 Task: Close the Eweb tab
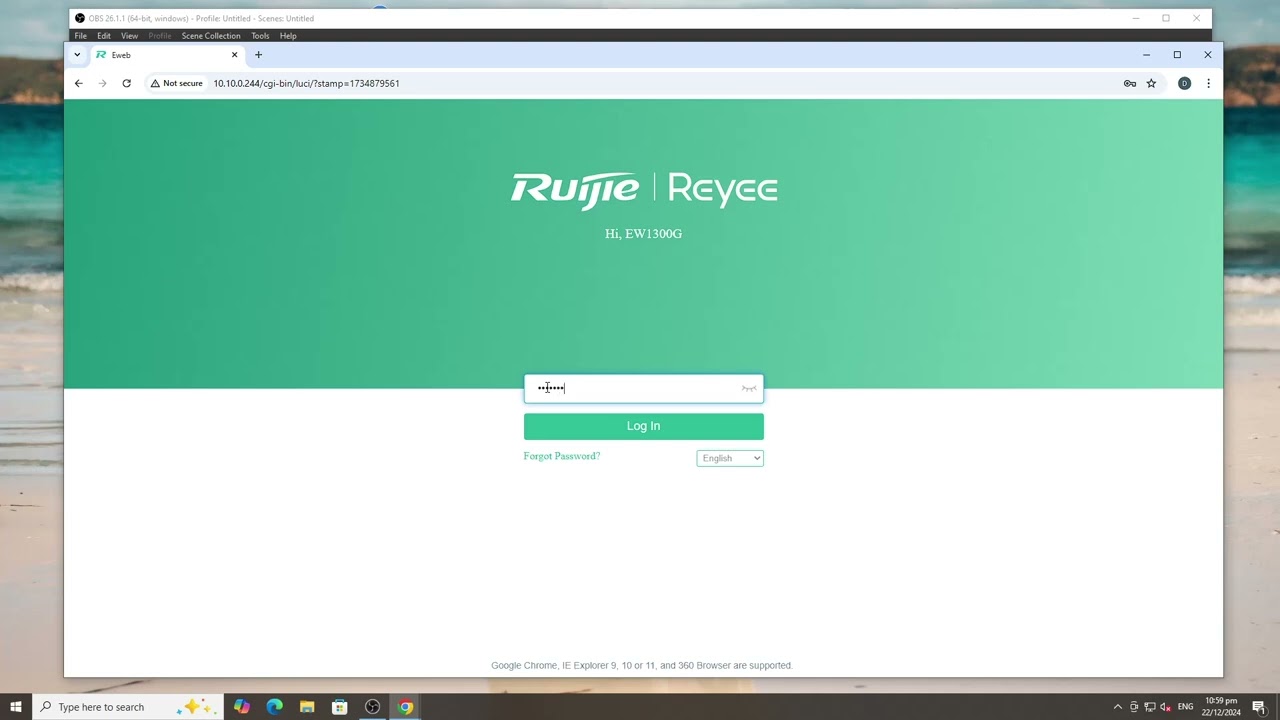coord(235,55)
